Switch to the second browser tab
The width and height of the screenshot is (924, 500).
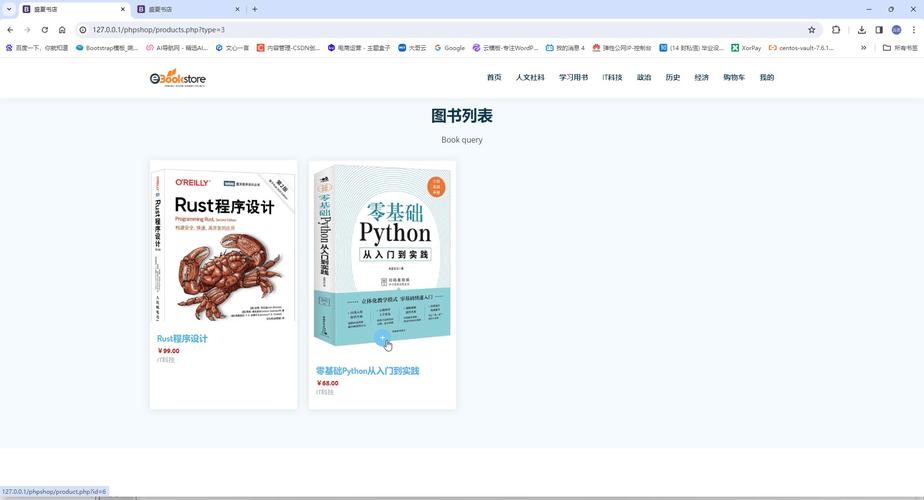click(188, 9)
